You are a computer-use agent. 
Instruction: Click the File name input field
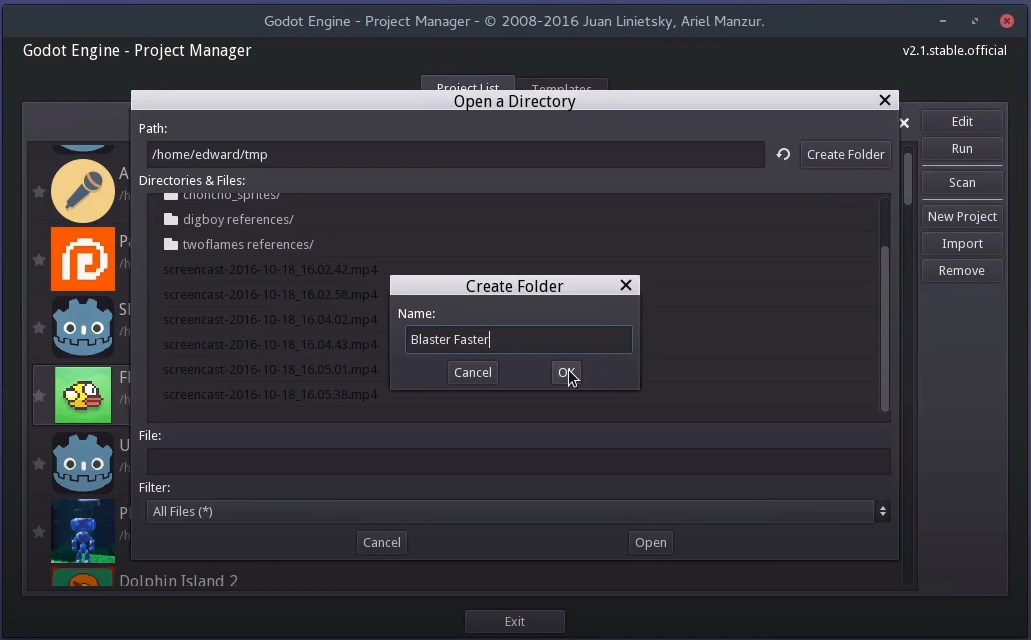(518, 462)
